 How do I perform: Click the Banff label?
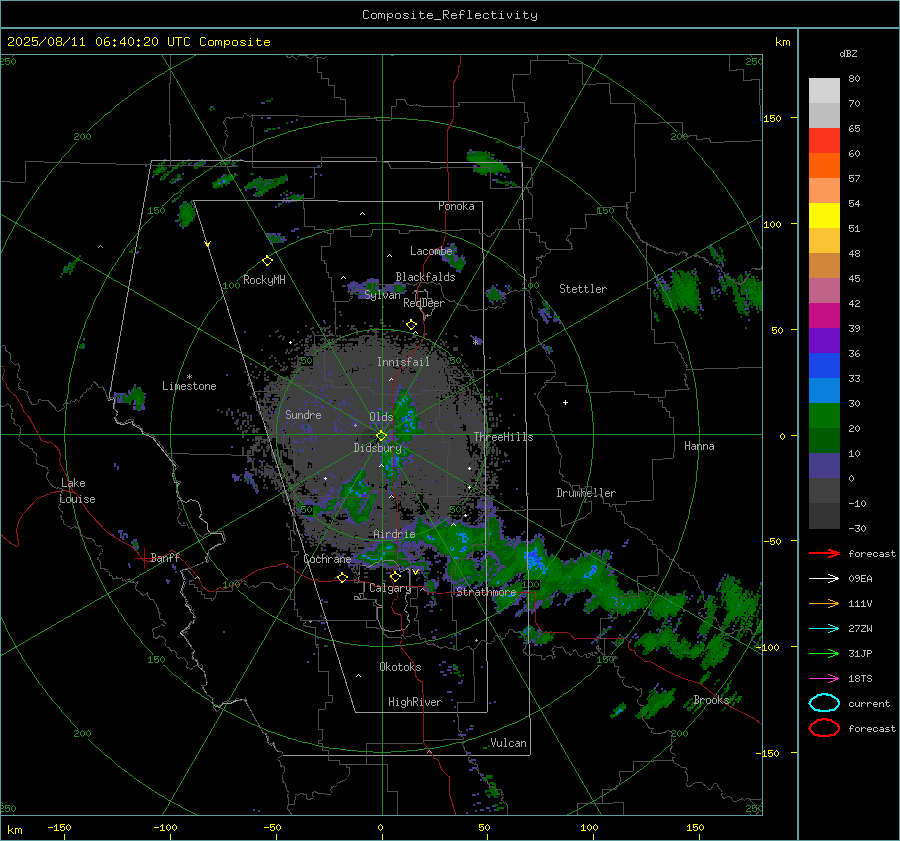click(165, 557)
